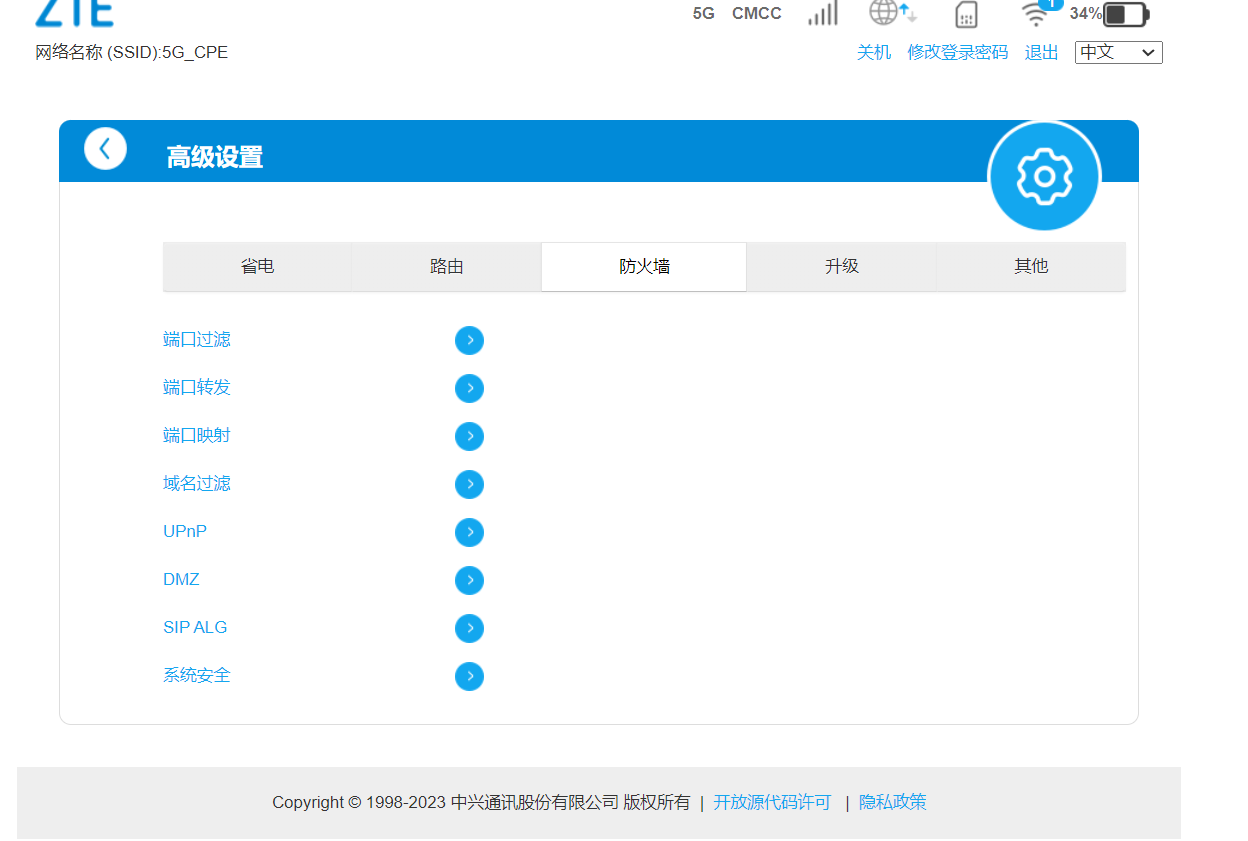
Task: Open the 隐私政策 footer link
Action: (892, 802)
